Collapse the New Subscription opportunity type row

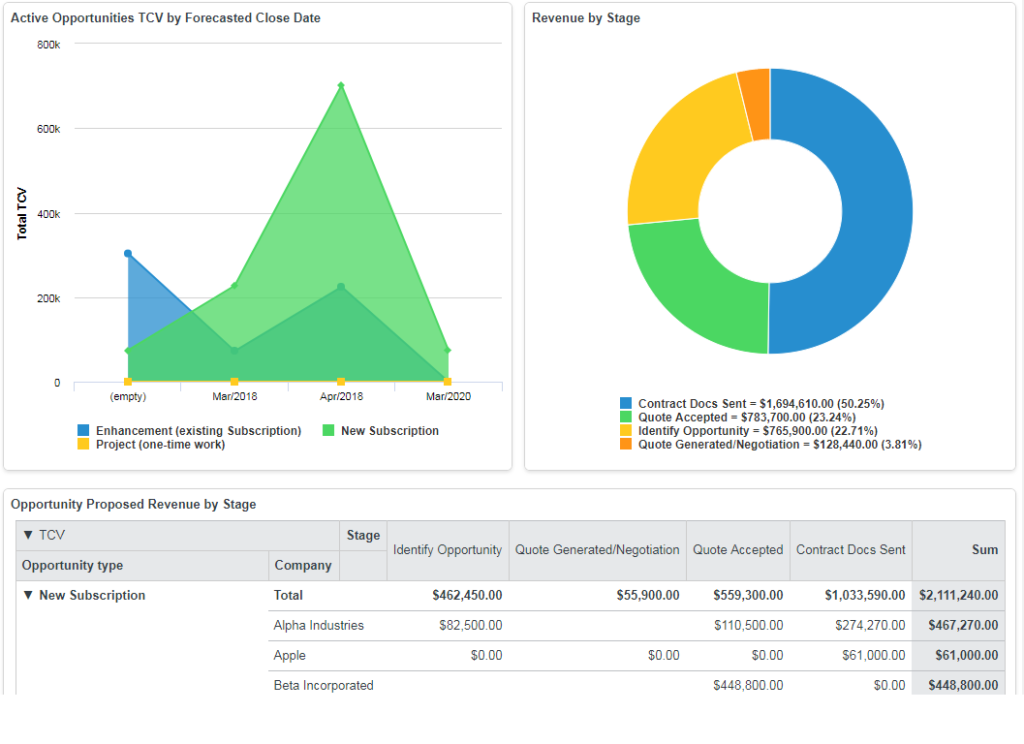click(27, 595)
